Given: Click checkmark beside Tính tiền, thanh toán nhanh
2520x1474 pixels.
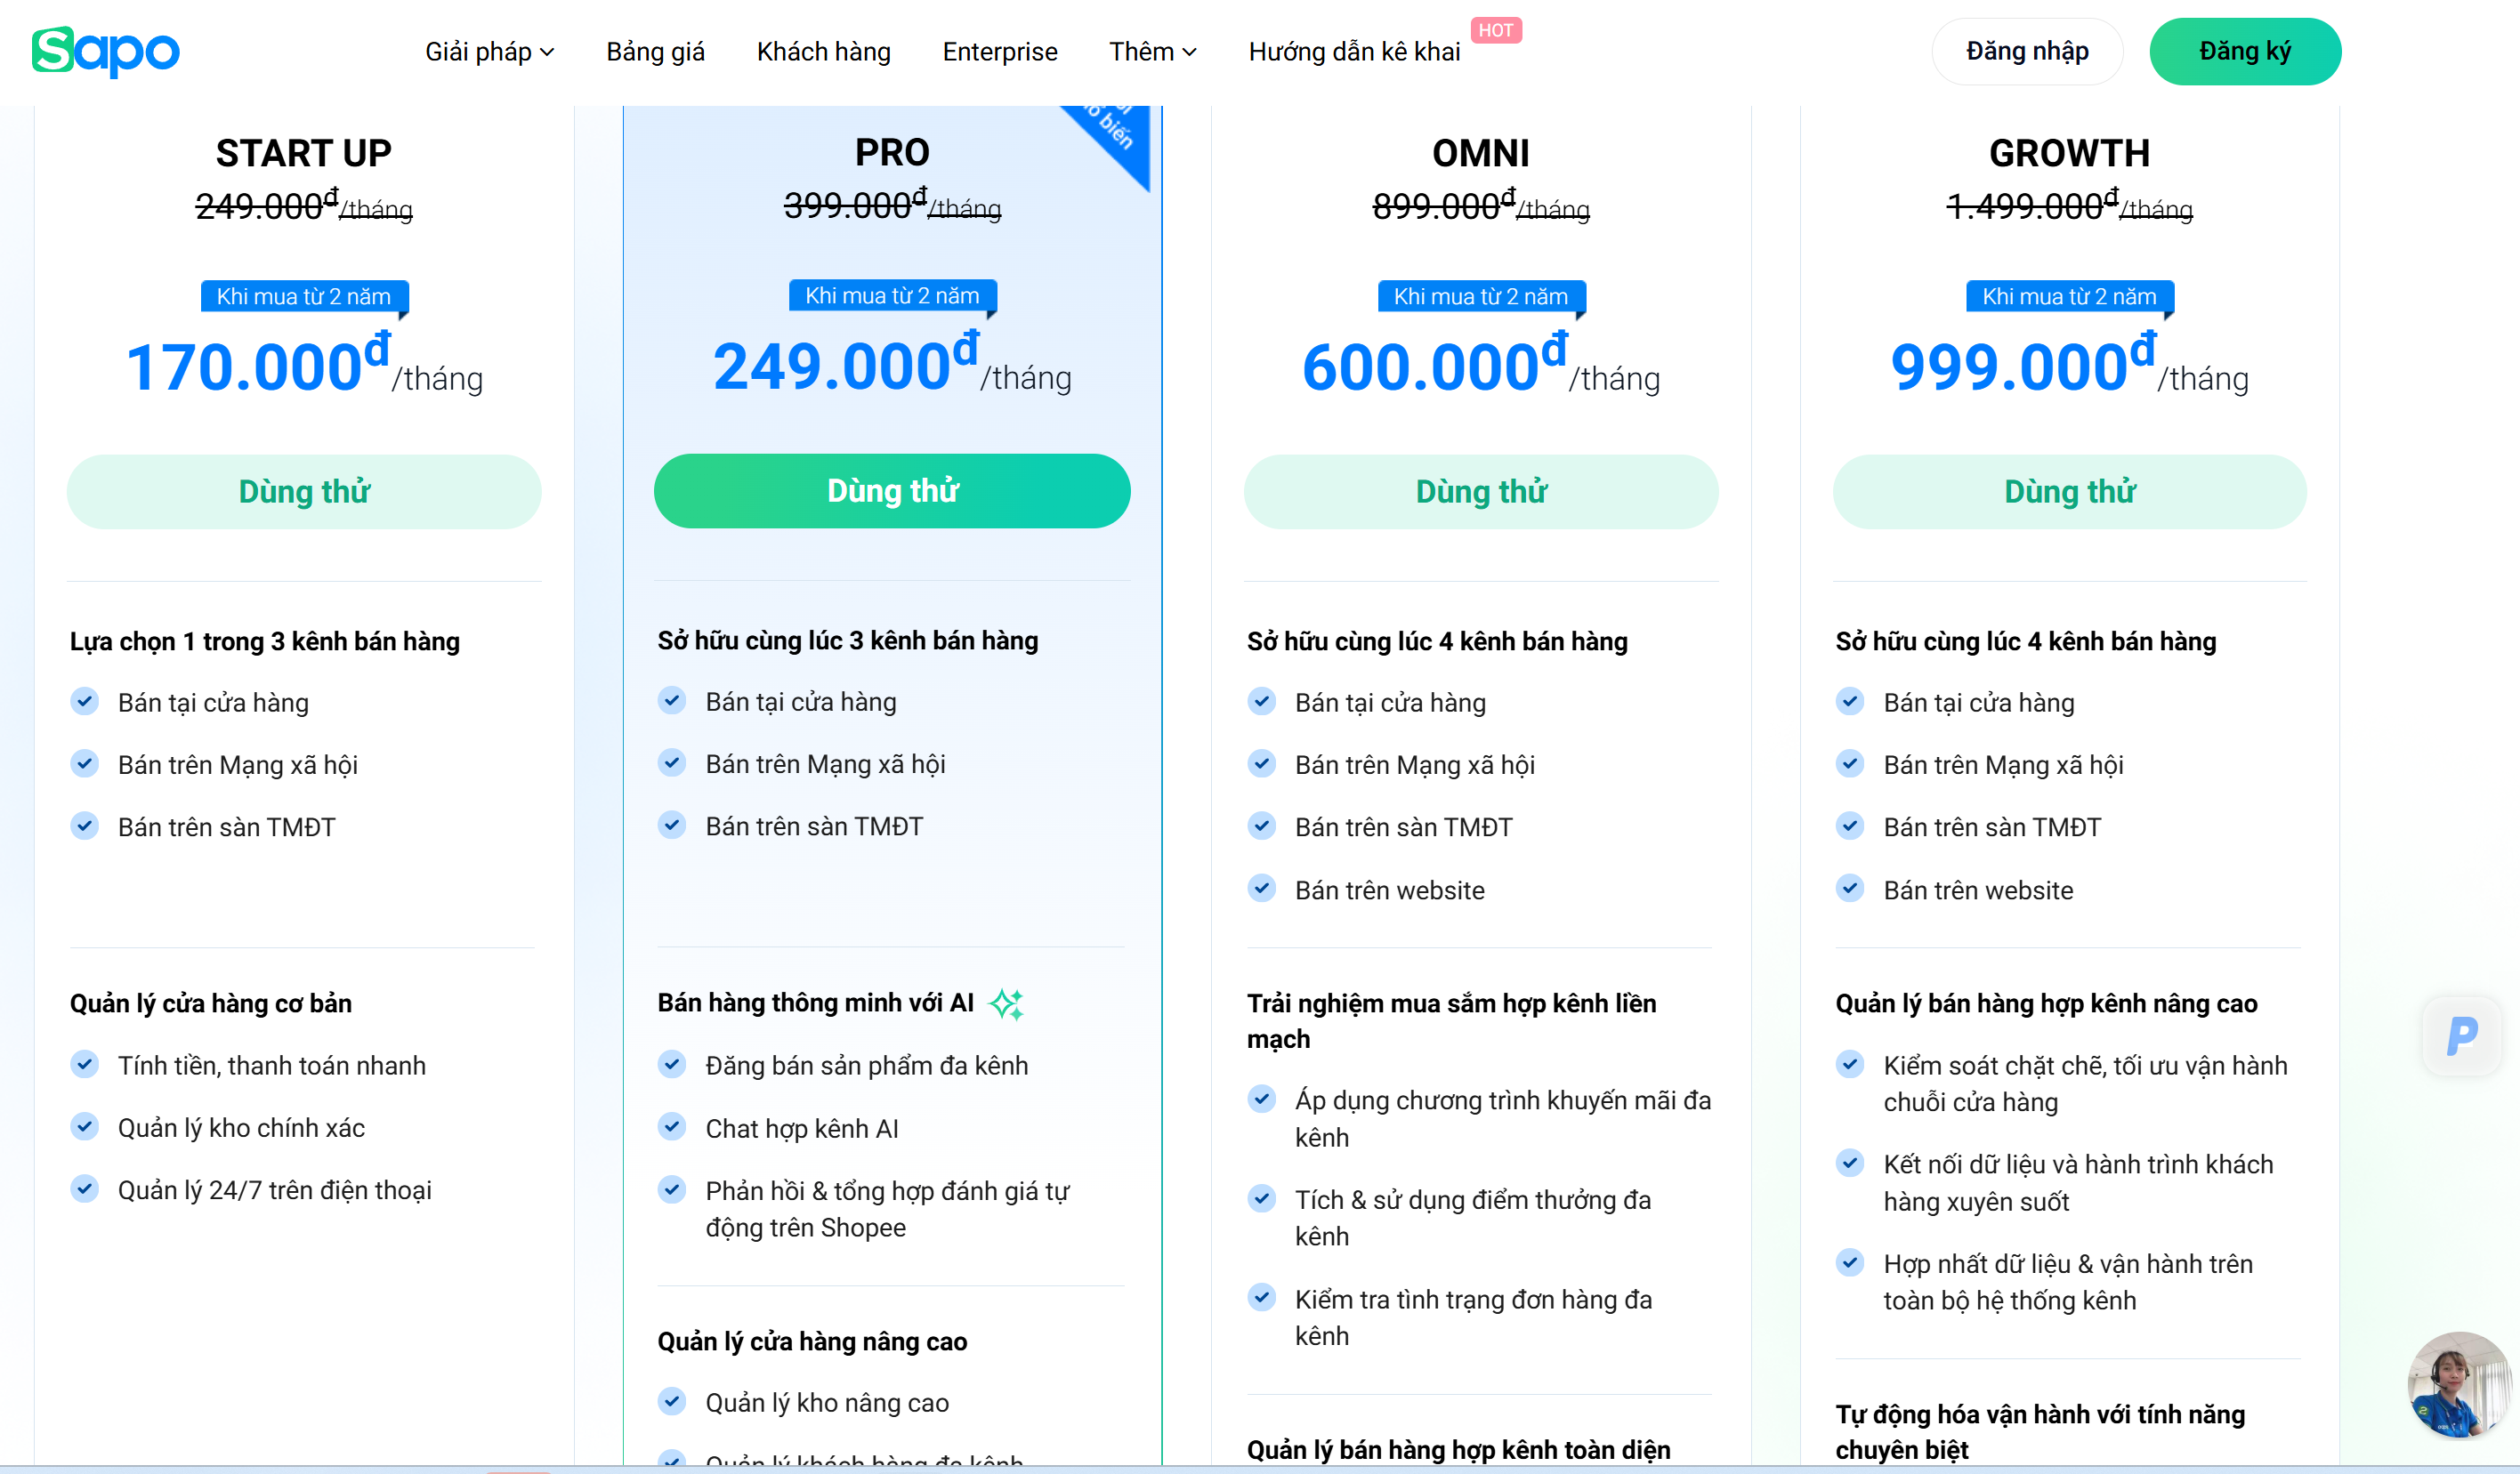Looking at the screenshot, I should tap(85, 1065).
